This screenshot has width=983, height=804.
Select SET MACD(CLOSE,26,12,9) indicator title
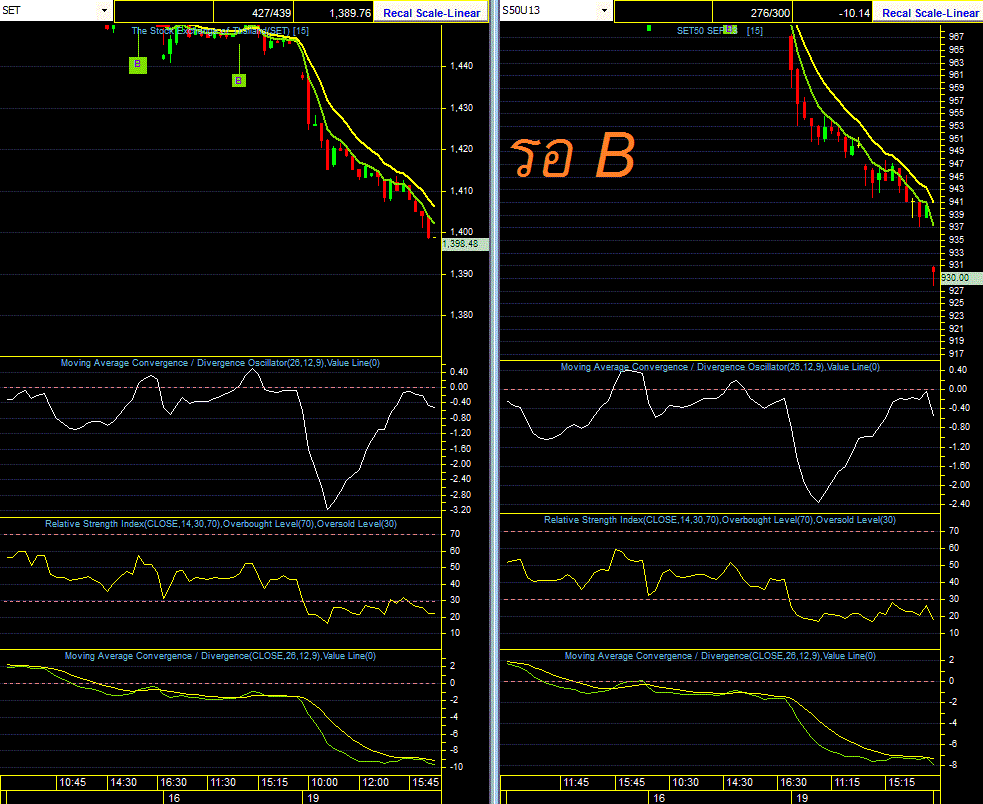point(220,656)
